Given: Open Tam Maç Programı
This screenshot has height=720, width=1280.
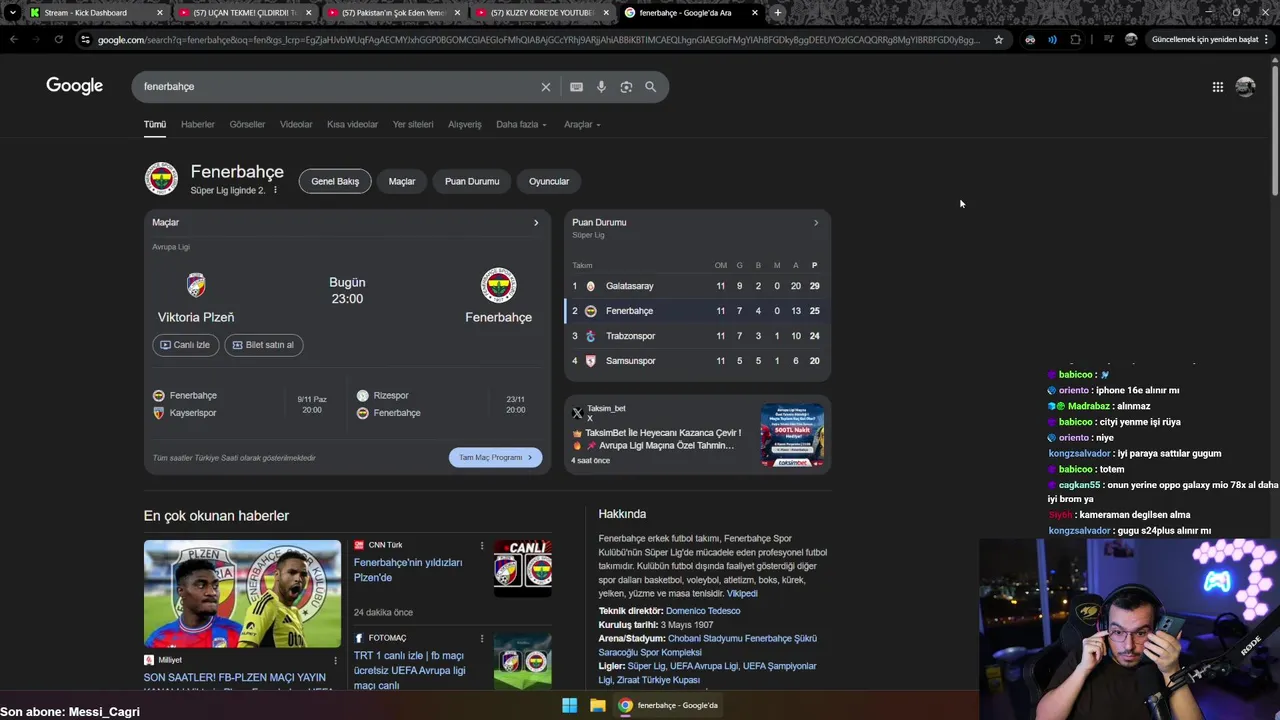Looking at the screenshot, I should coord(496,458).
